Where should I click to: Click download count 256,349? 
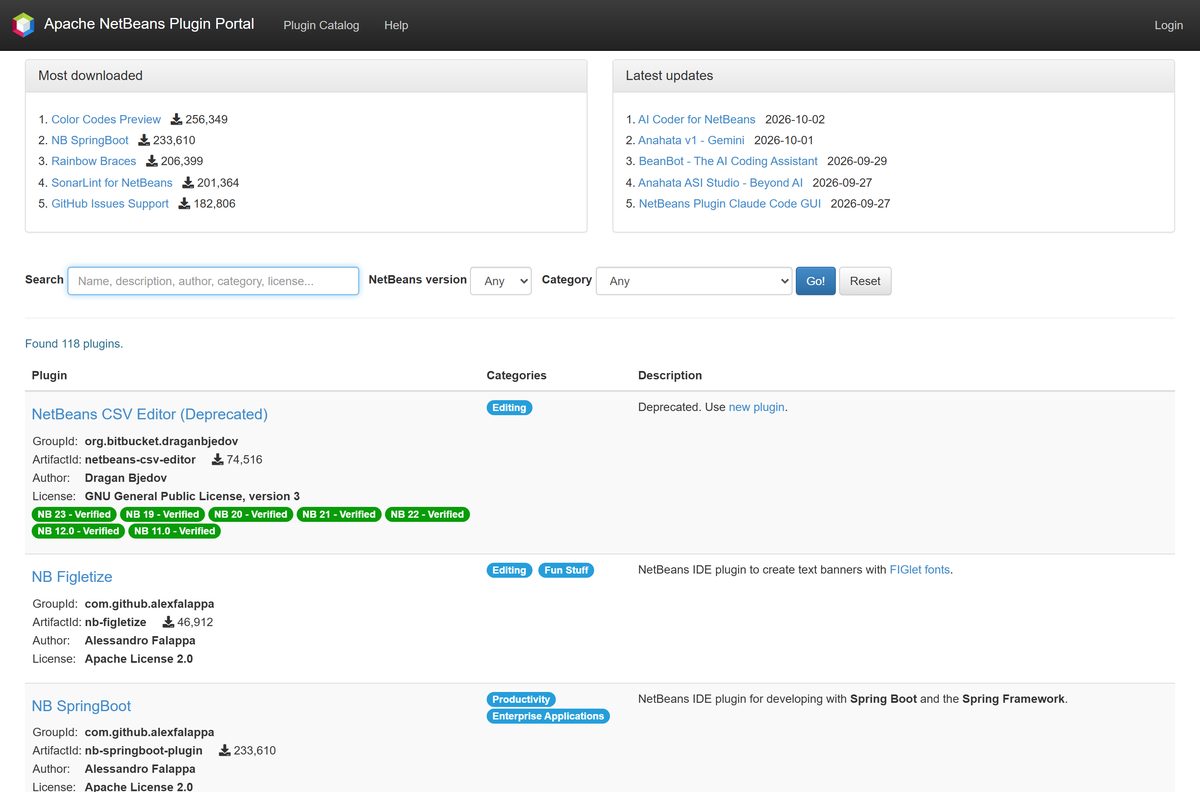point(207,119)
